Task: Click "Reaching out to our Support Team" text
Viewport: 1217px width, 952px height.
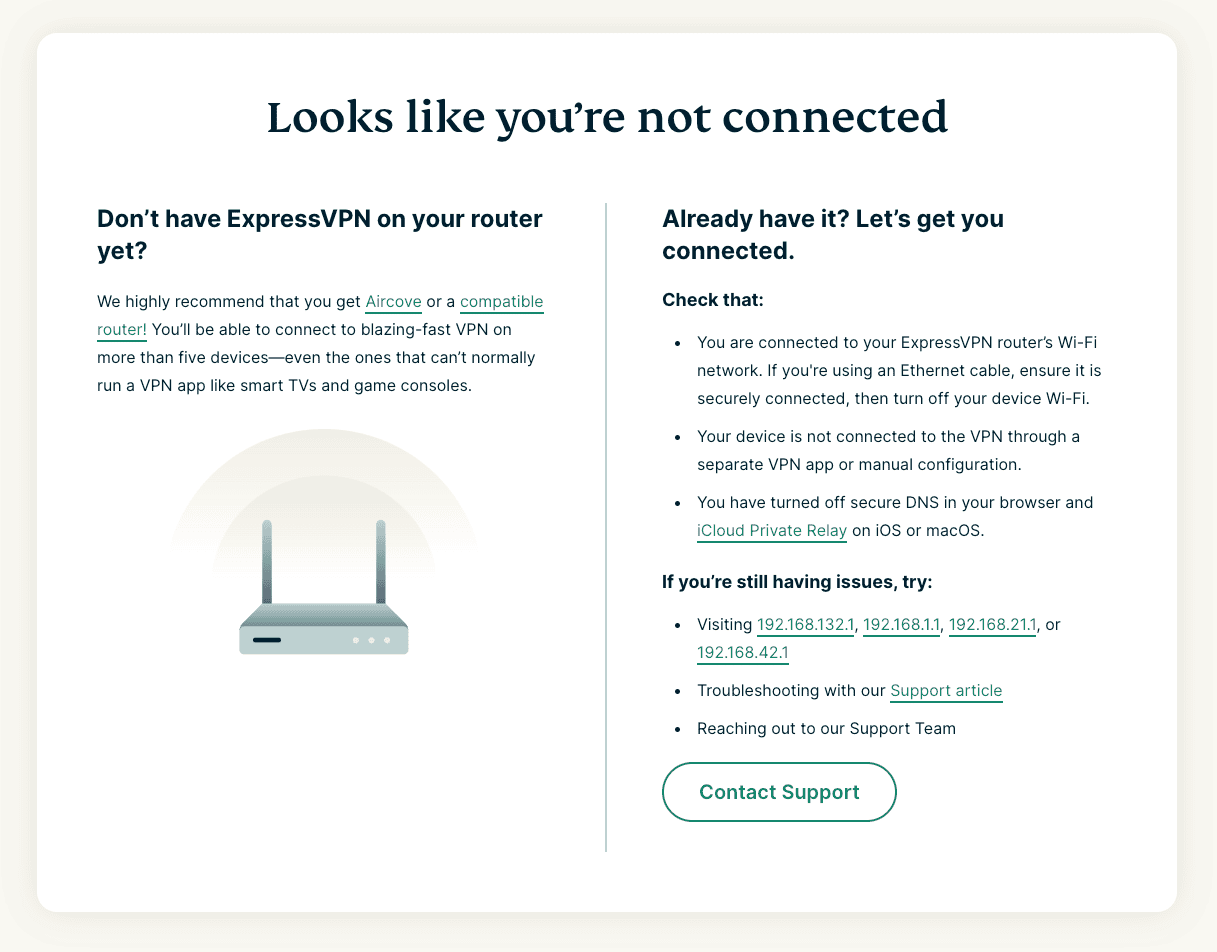Action: [826, 729]
